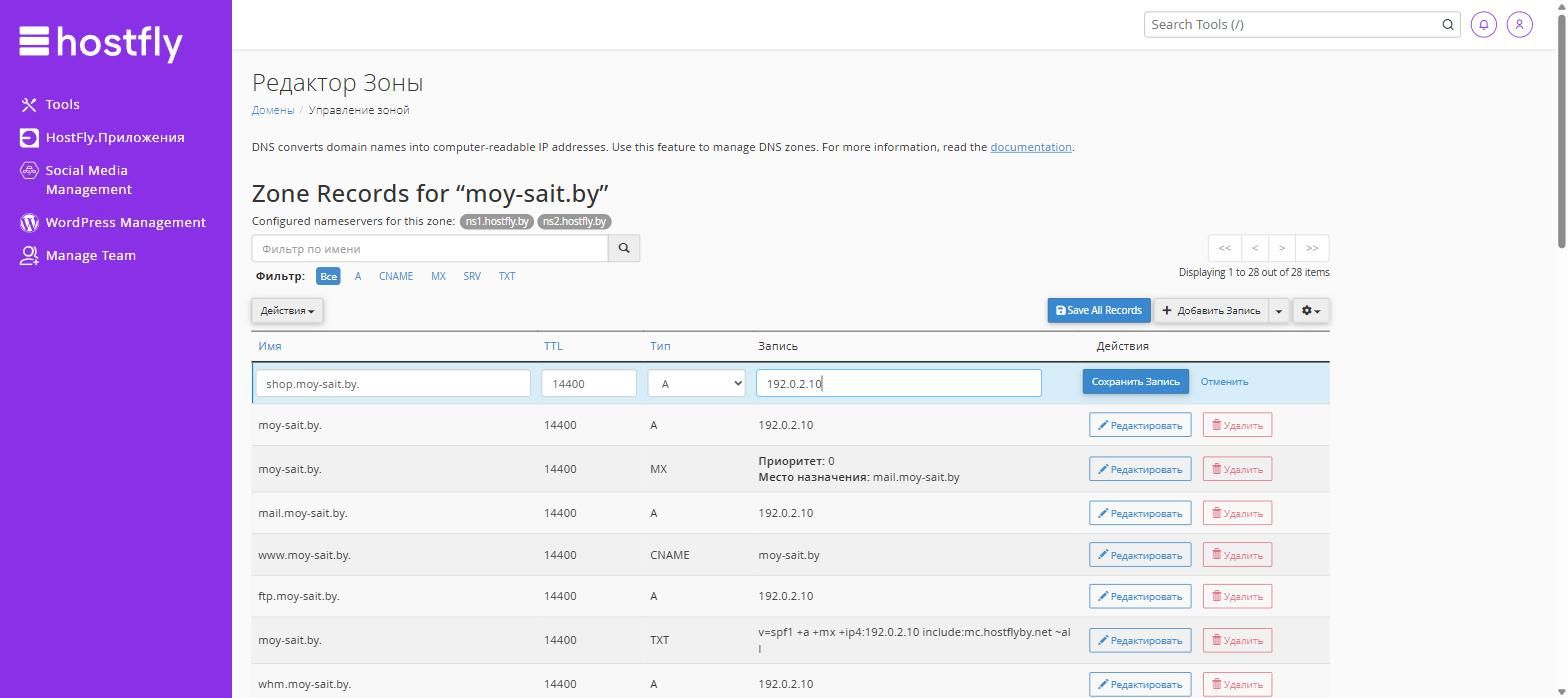Screen dimensions: 1568x698
Task: Delete the moy-sait.by. TXT record
Action: 1237,640
